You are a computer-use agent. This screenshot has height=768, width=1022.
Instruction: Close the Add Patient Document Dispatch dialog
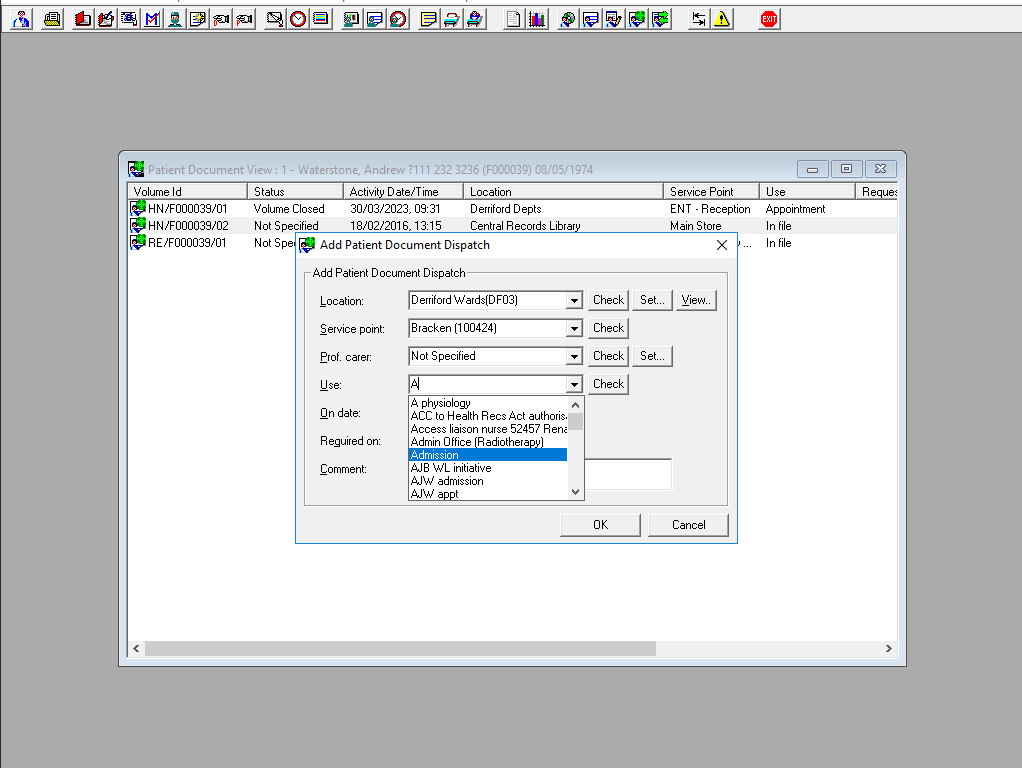coord(722,245)
